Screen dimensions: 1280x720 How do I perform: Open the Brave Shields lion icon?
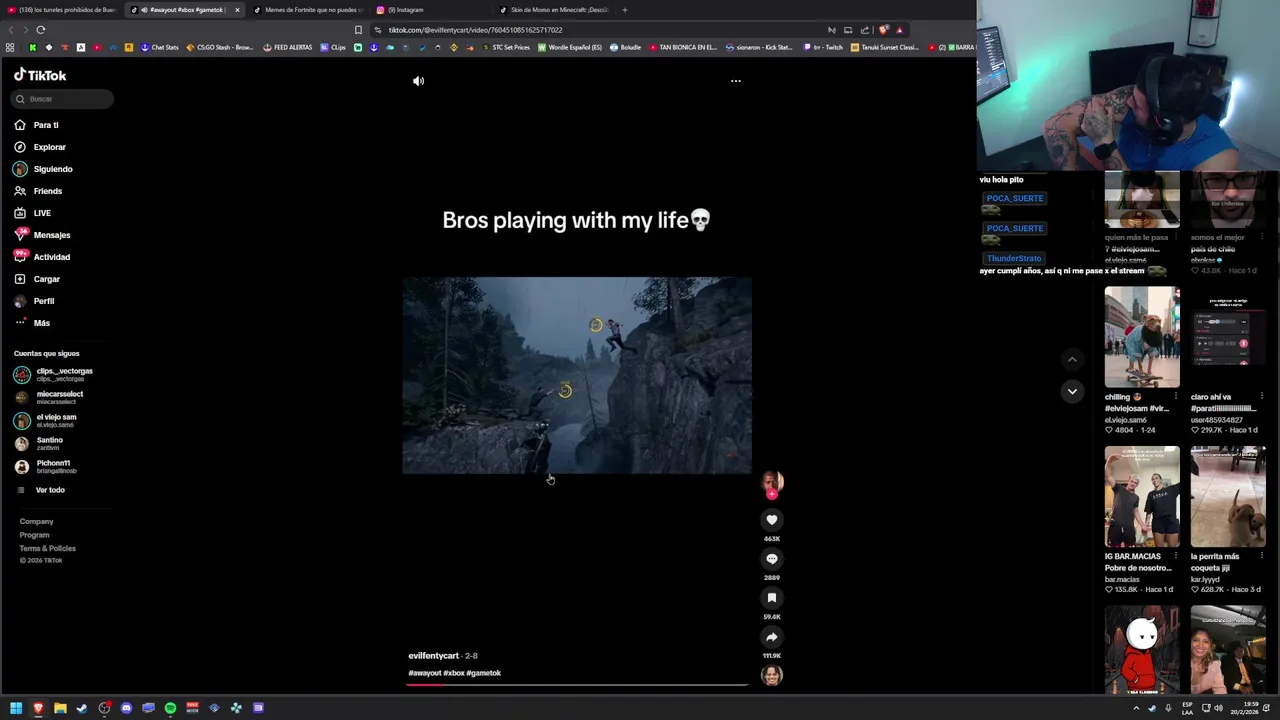884,30
